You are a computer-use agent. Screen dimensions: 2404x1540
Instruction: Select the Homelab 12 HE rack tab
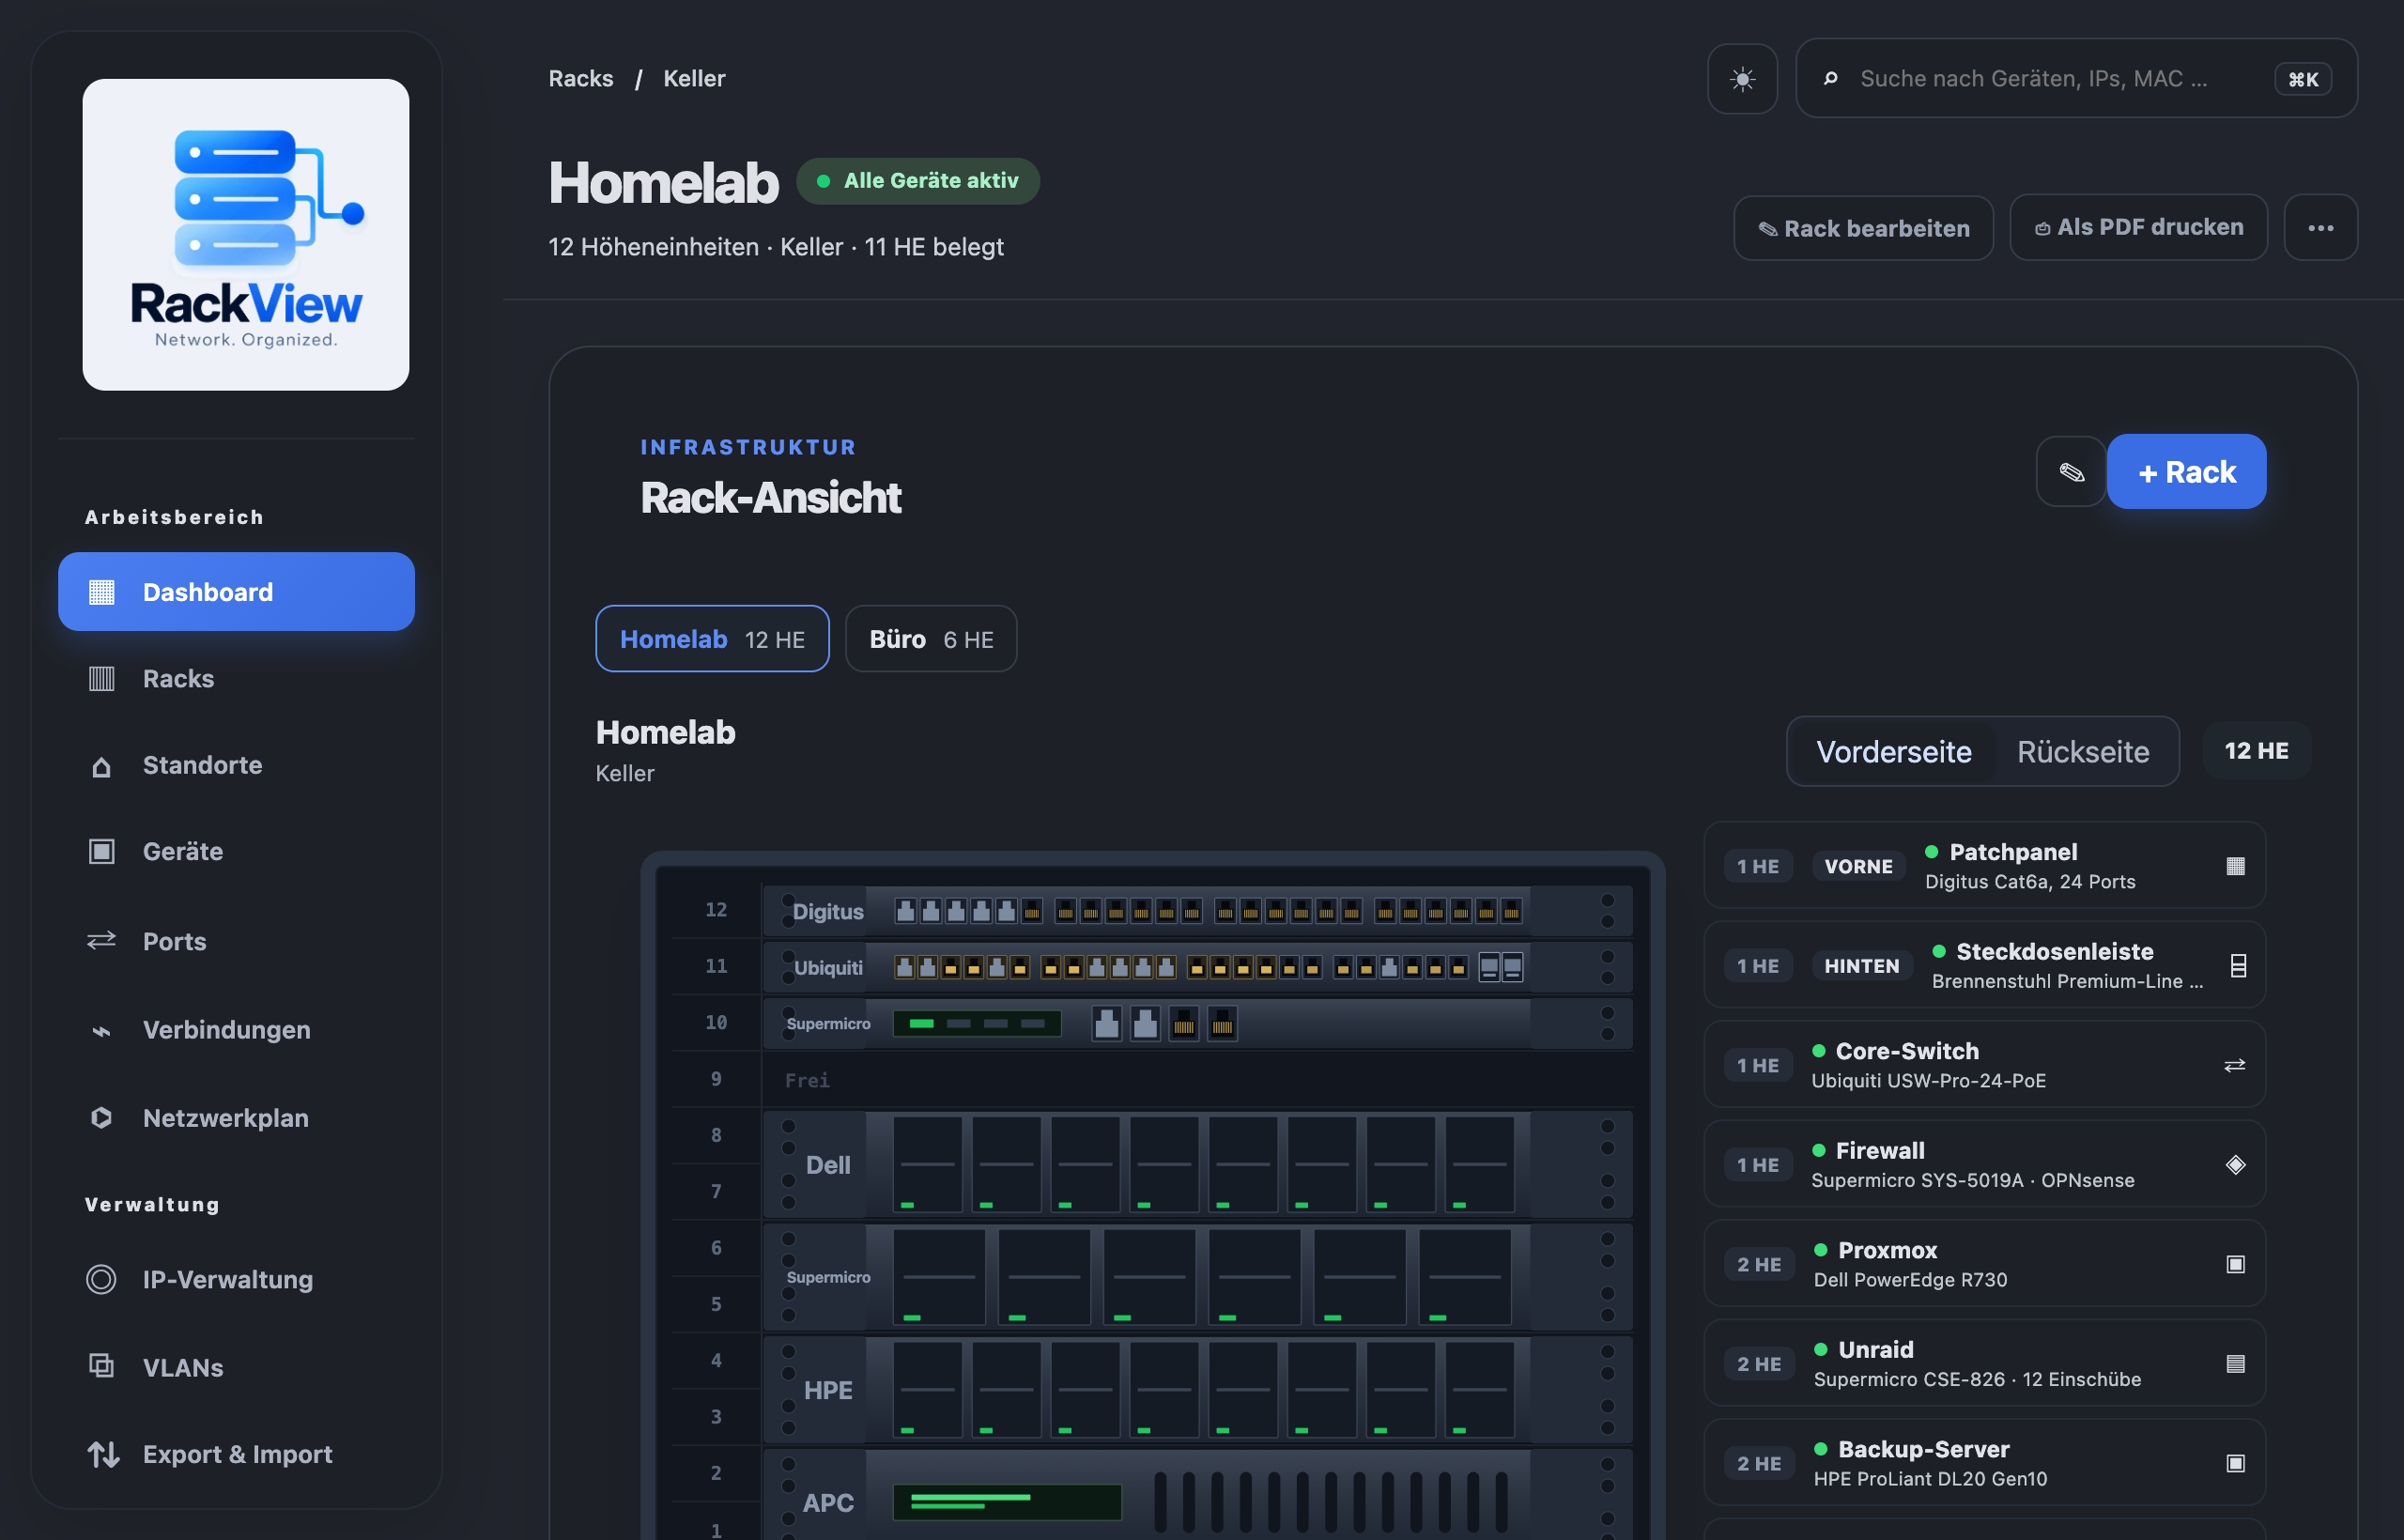click(x=712, y=639)
